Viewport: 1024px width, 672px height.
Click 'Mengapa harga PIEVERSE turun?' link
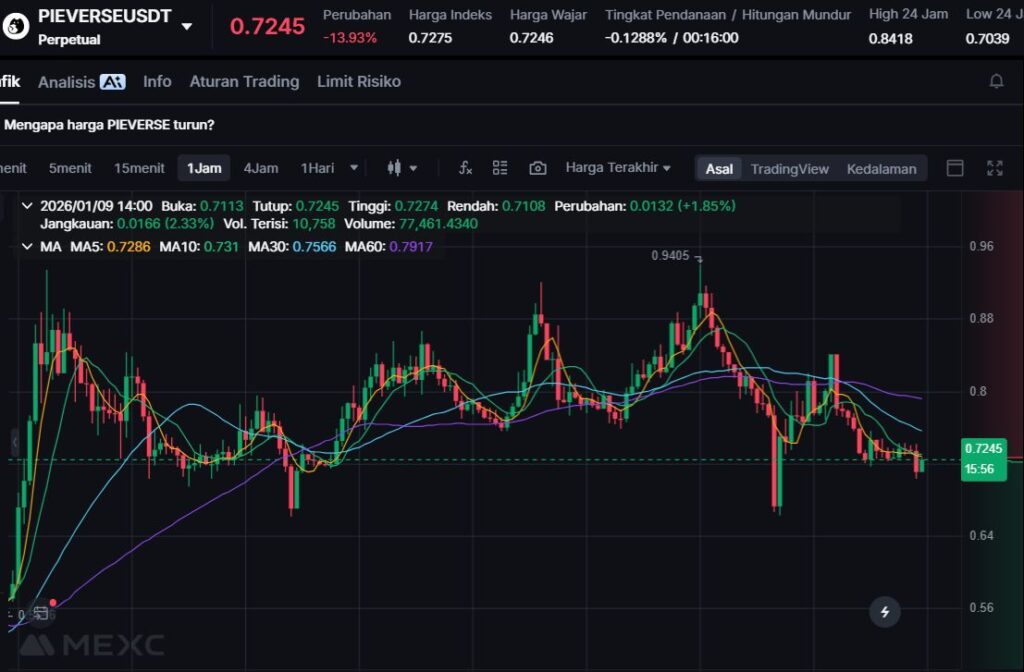[x=109, y=125]
